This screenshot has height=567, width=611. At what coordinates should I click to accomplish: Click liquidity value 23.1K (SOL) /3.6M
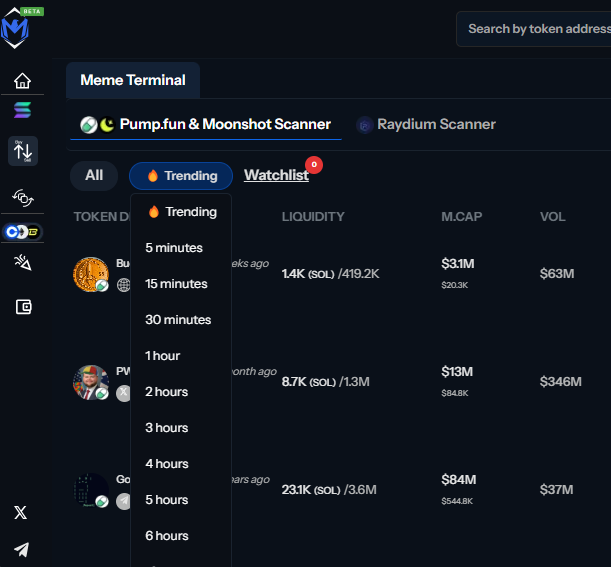[x=329, y=489]
